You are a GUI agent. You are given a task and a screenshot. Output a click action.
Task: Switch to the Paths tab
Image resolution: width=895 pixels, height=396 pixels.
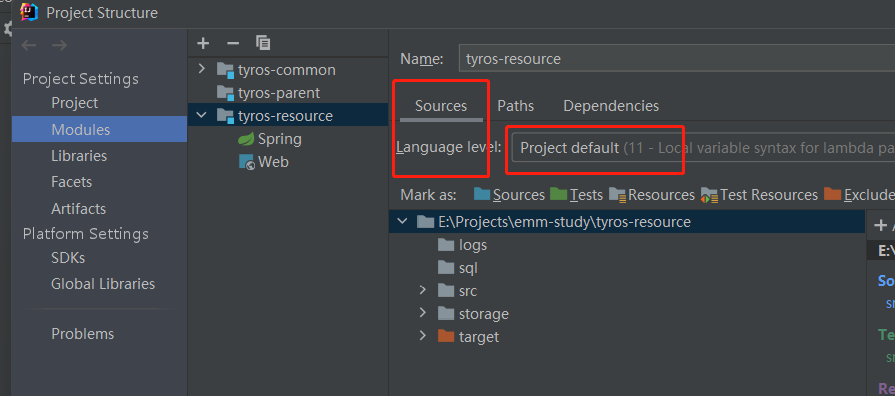(x=515, y=106)
